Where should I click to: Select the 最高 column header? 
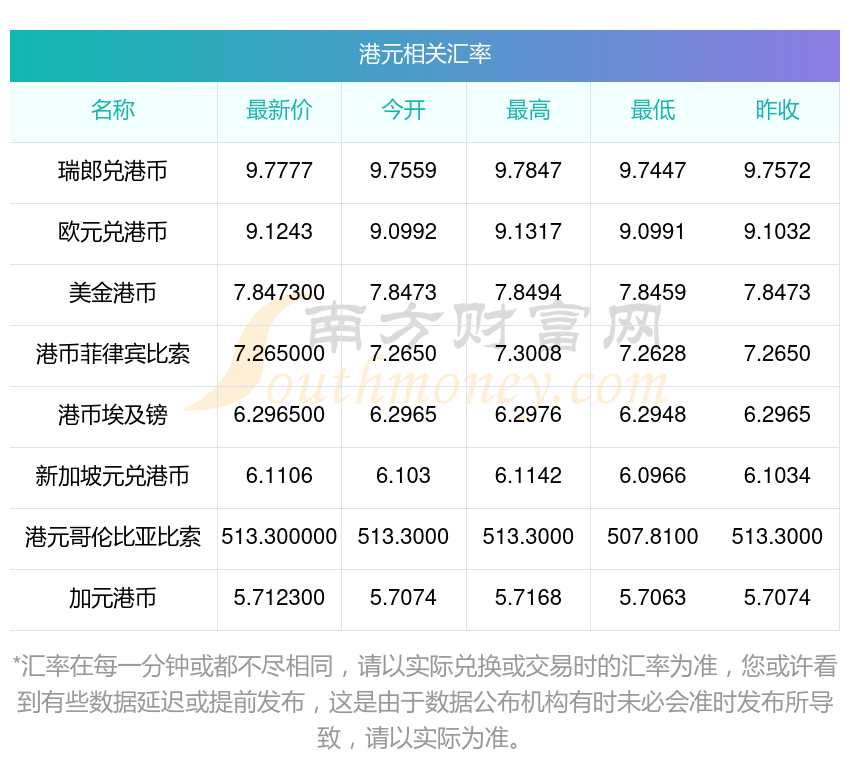coord(528,110)
